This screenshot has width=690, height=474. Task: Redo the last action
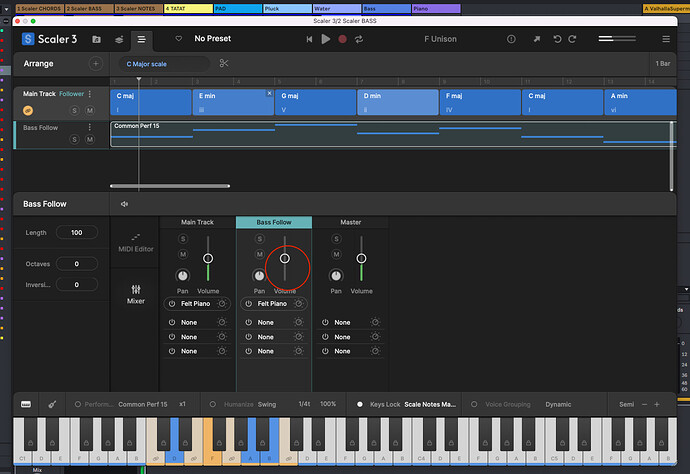(x=572, y=39)
